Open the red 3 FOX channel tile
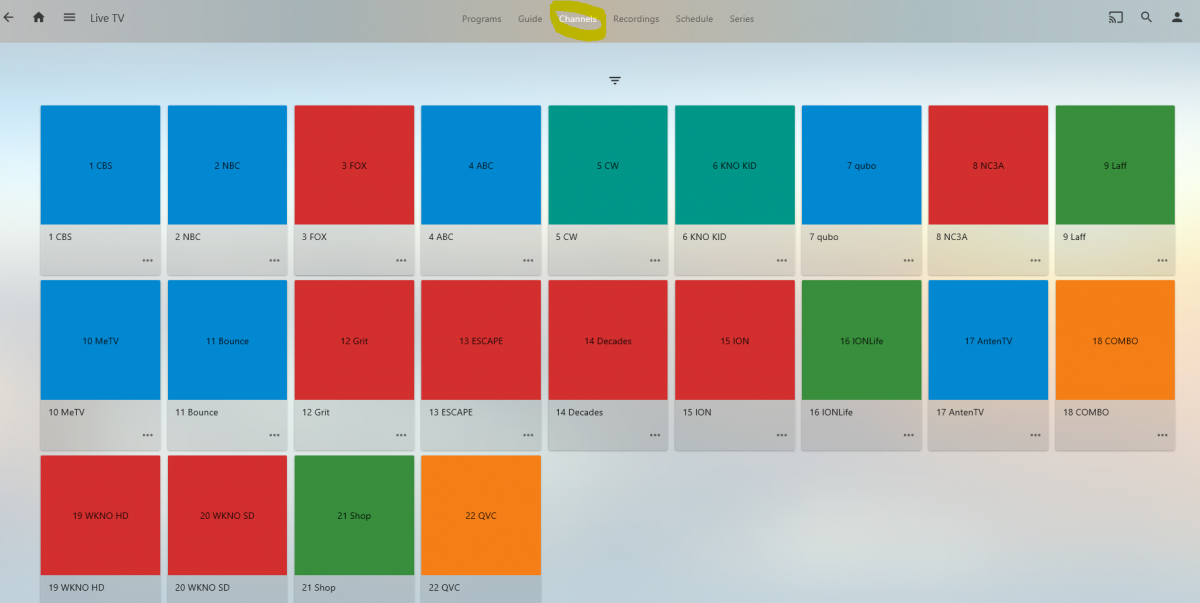 click(x=354, y=165)
